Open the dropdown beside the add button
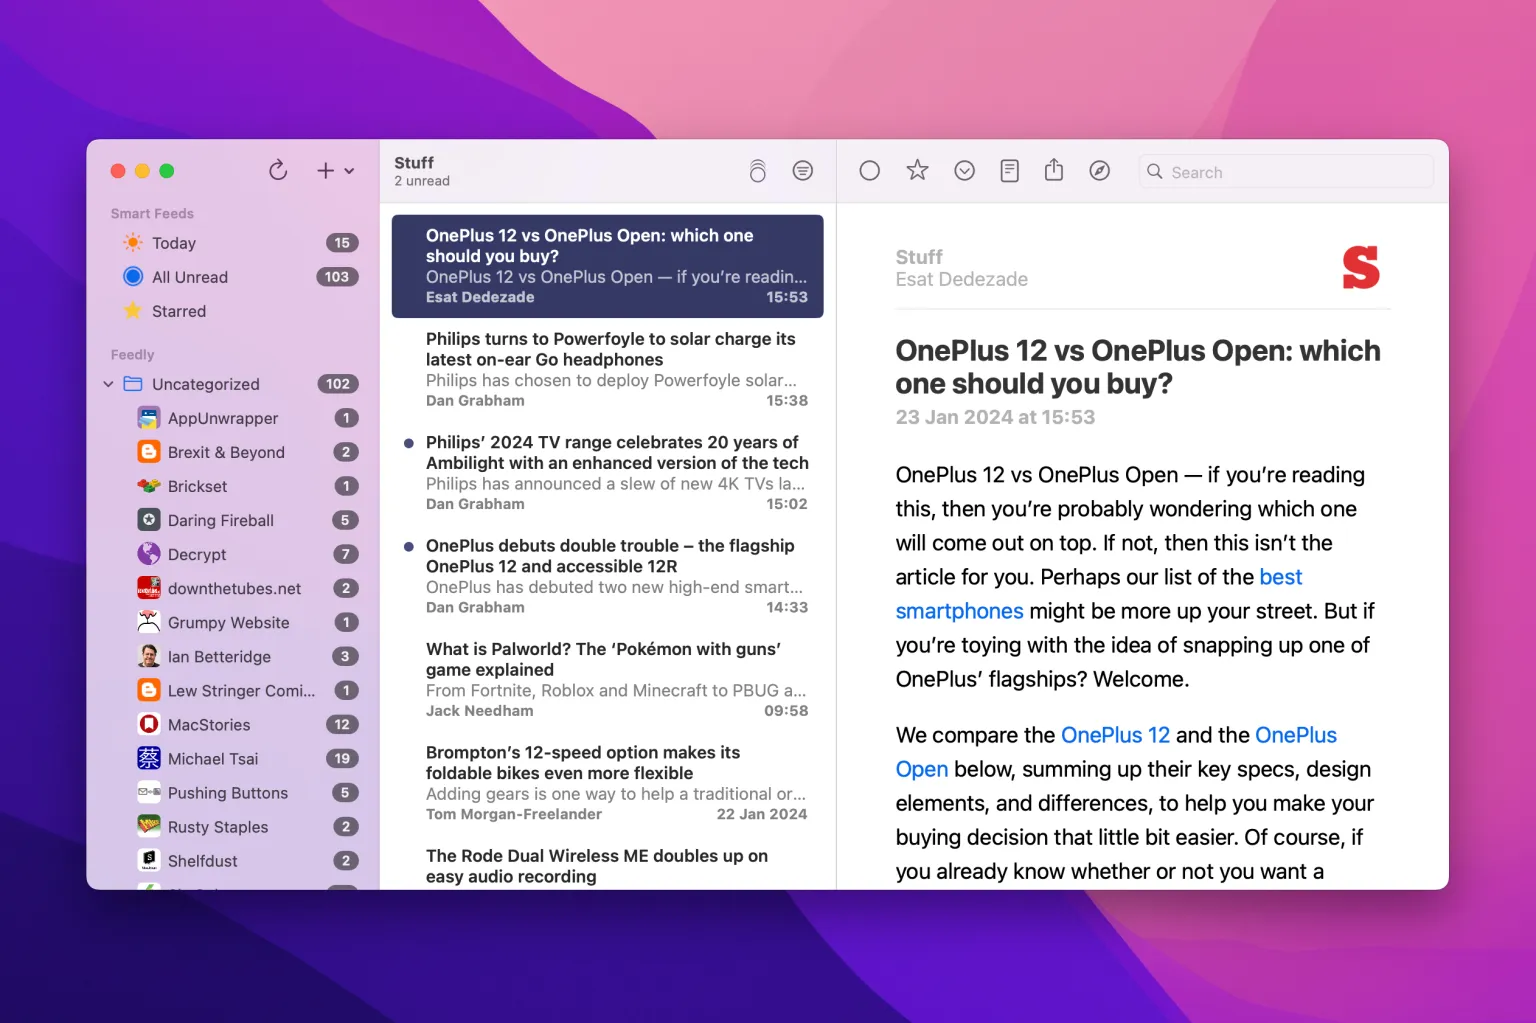Image resolution: width=1536 pixels, height=1023 pixels. (x=348, y=170)
